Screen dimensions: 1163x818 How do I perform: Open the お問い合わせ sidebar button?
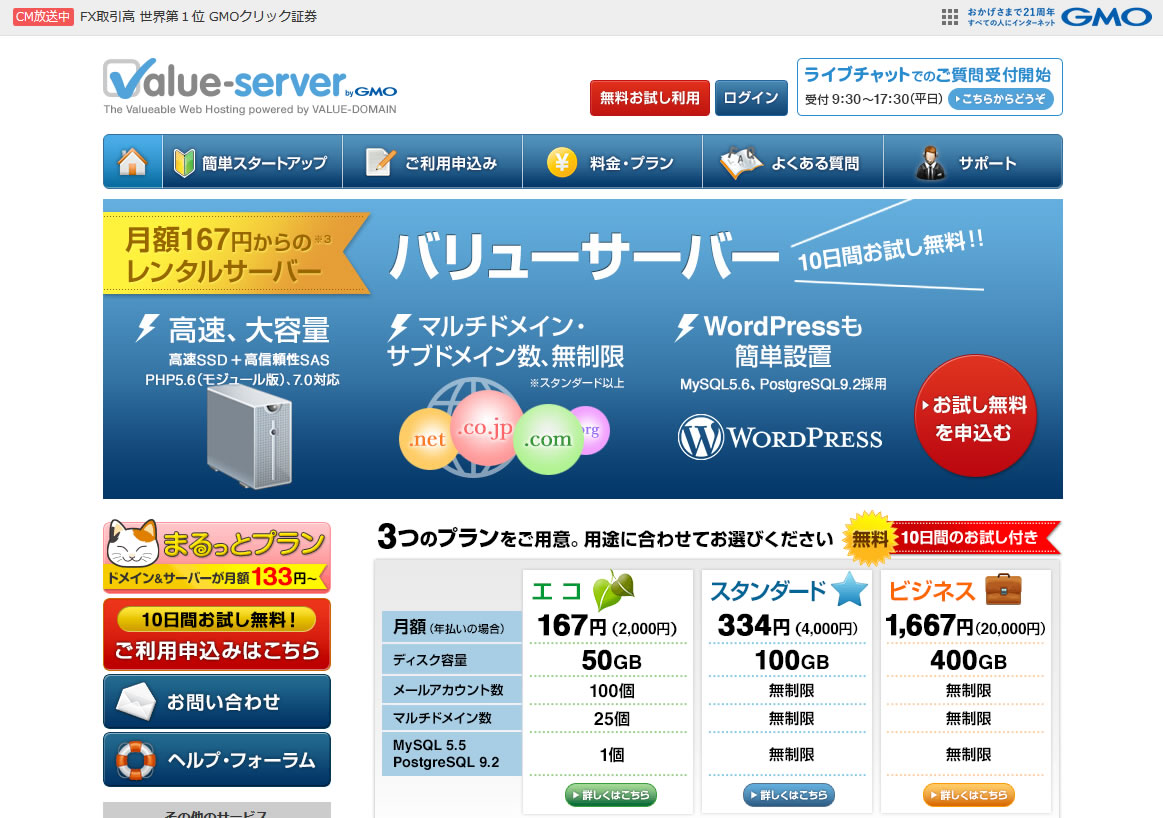(x=217, y=702)
